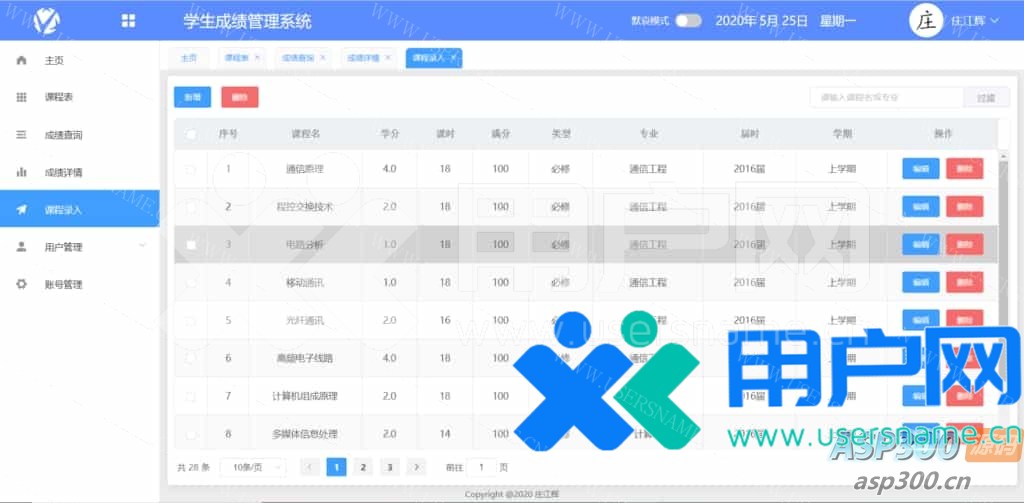Focus the course name search input field
The width and height of the screenshot is (1024, 503).
pyautogui.click(x=885, y=97)
